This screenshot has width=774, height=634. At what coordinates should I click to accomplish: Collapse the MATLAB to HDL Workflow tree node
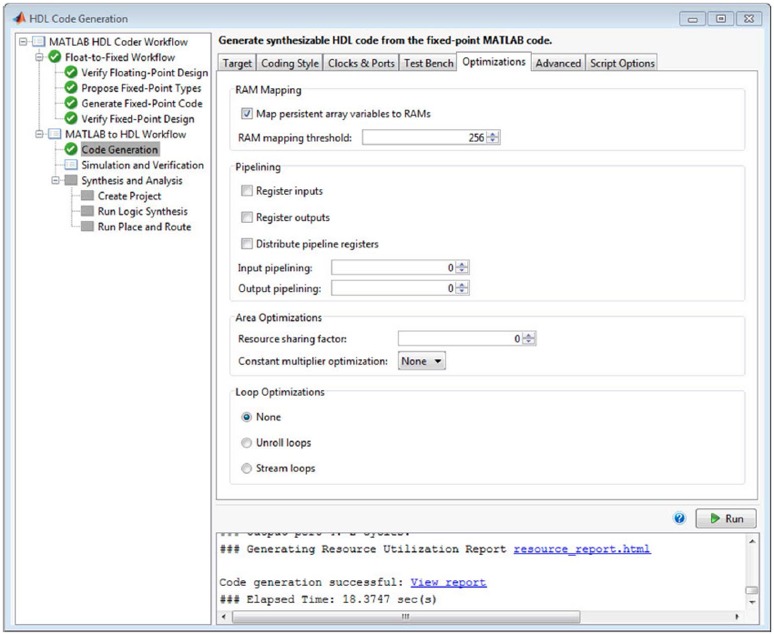pyautogui.click(x=39, y=134)
